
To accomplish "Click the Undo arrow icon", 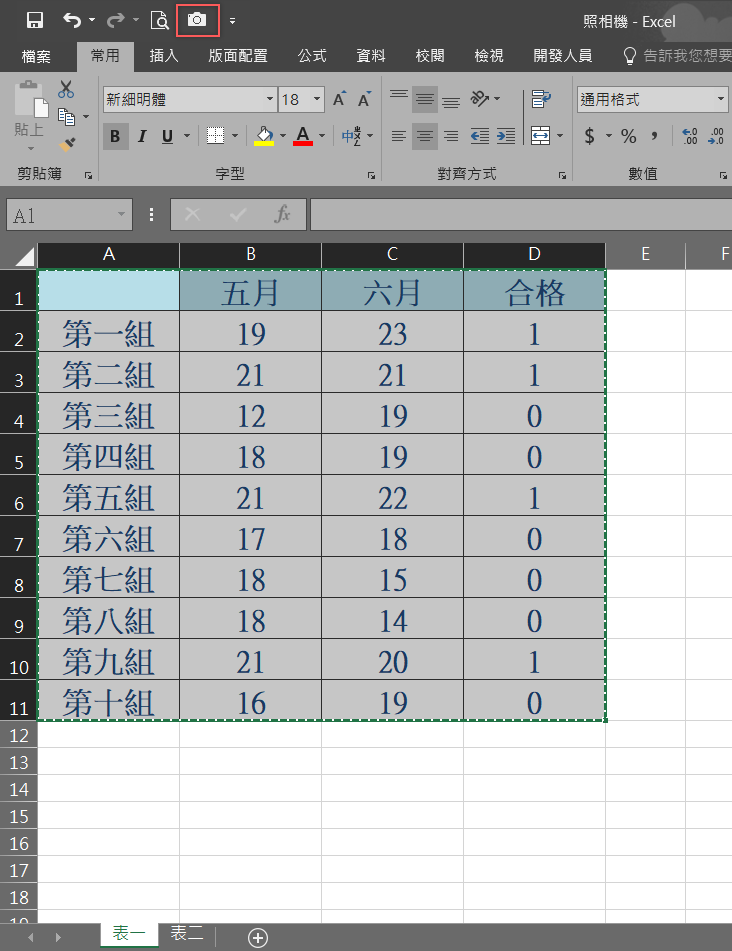I will pyautogui.click(x=72, y=20).
